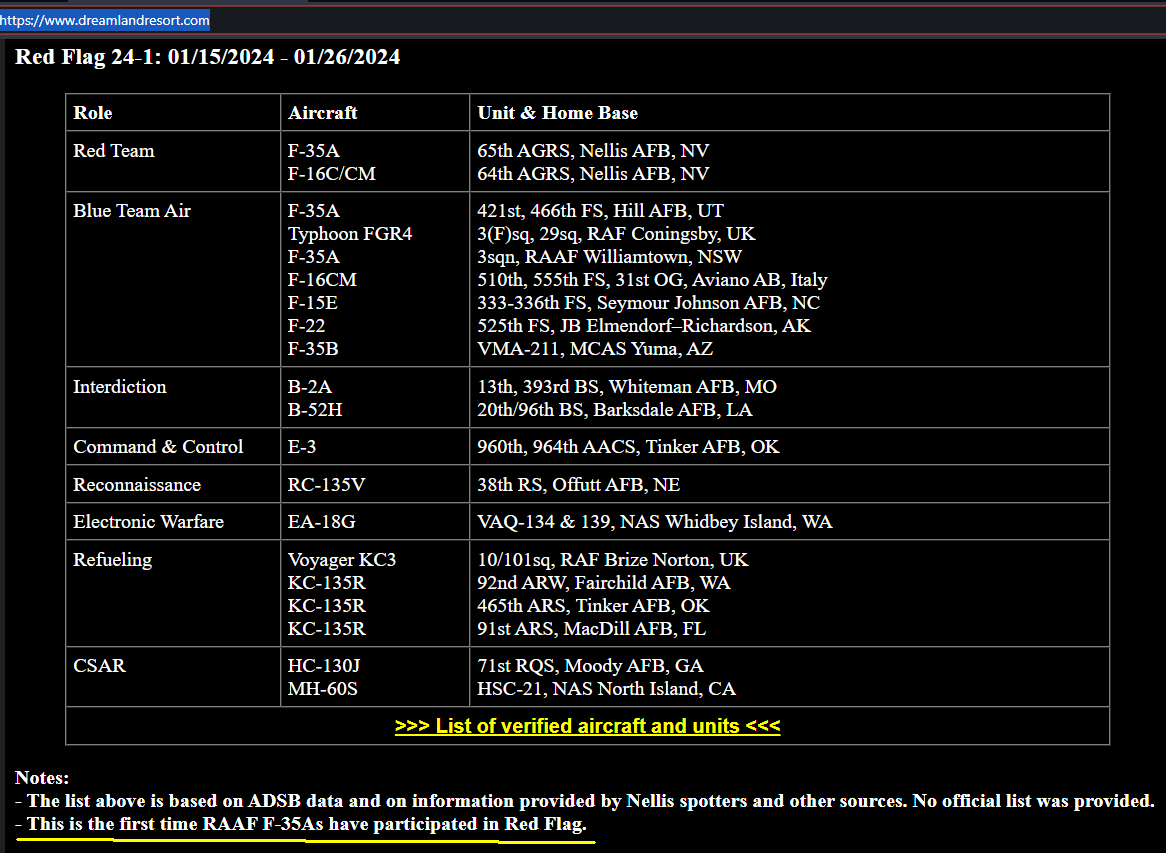Click B-52H aircraft entry
The width and height of the screenshot is (1166, 853).
point(315,411)
